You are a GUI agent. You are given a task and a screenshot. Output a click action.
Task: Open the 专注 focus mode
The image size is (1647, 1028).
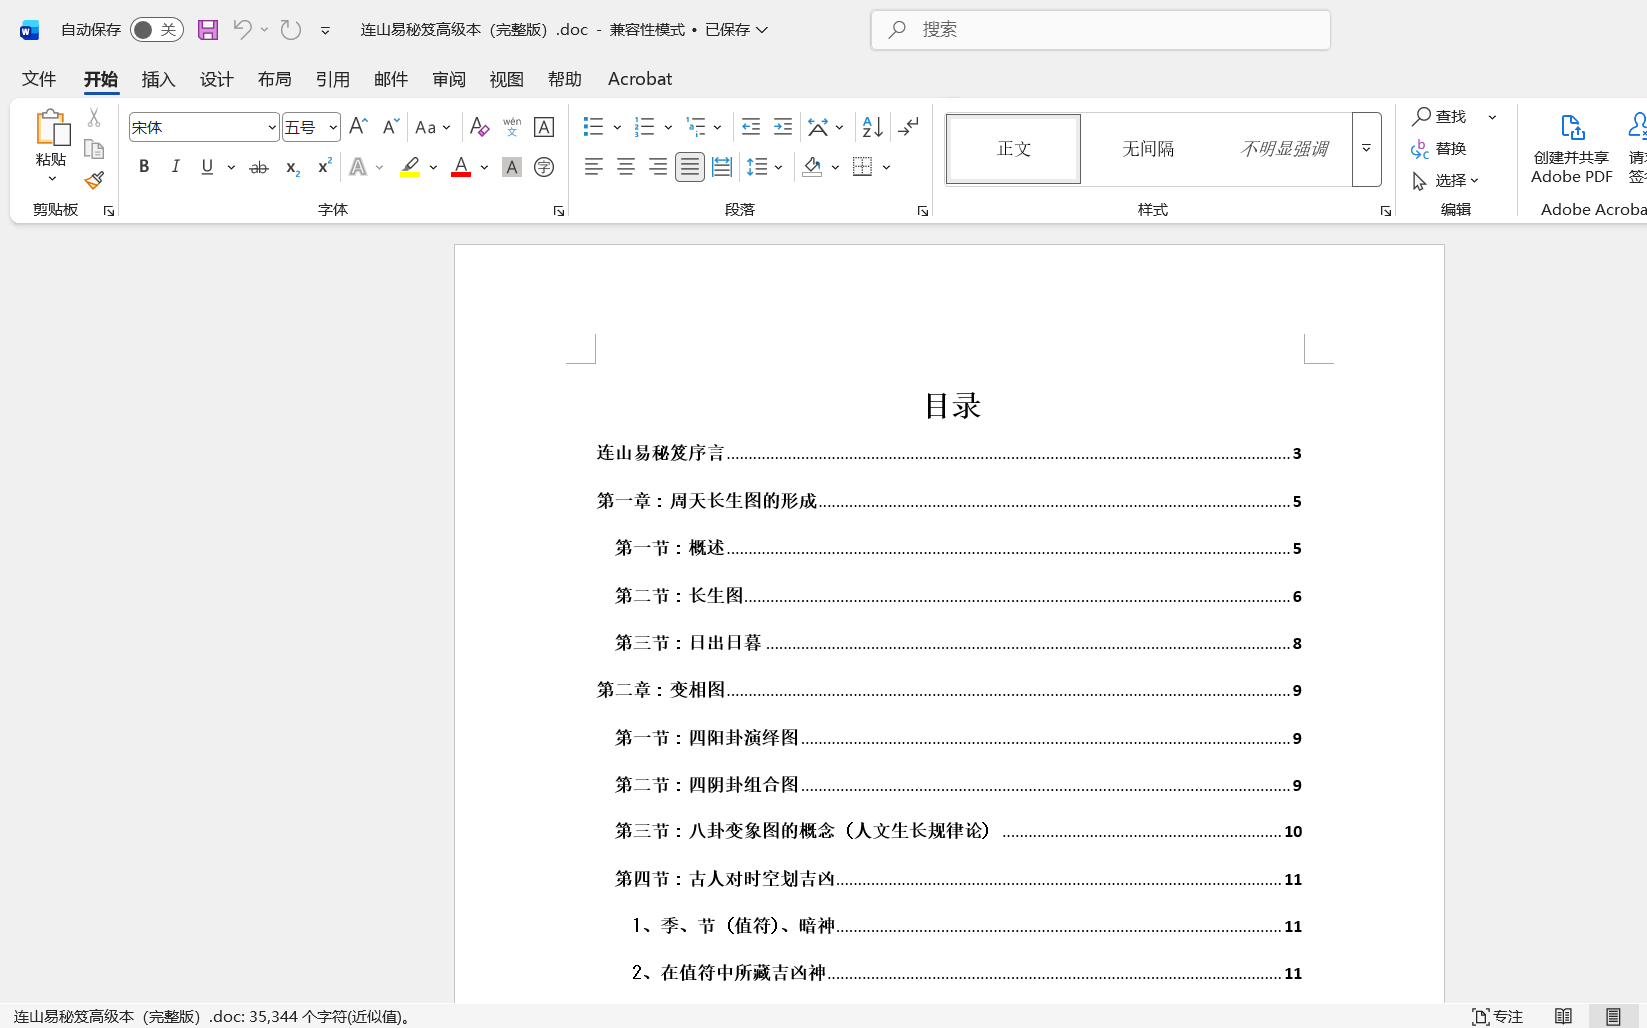pyautogui.click(x=1497, y=1016)
